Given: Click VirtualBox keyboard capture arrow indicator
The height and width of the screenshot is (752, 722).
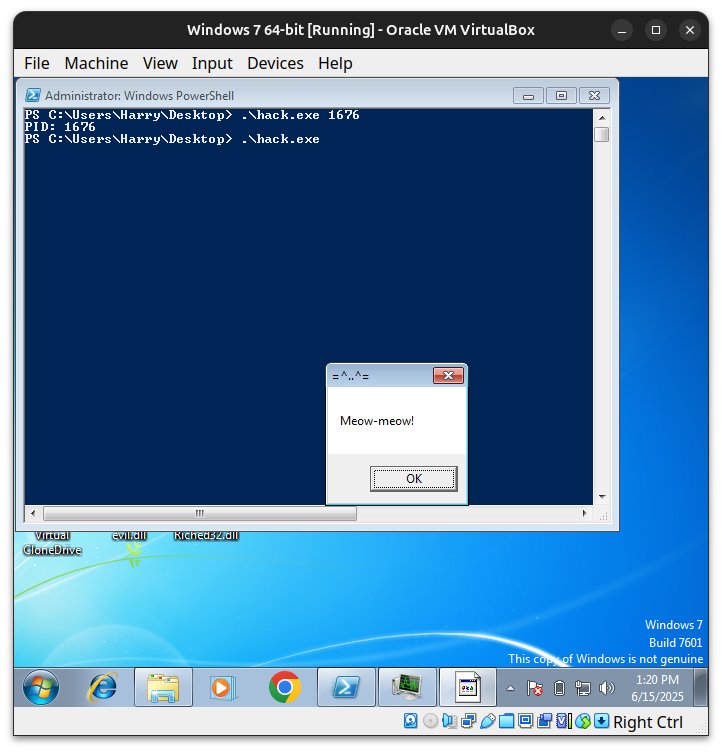Looking at the screenshot, I should pyautogui.click(x=602, y=721).
